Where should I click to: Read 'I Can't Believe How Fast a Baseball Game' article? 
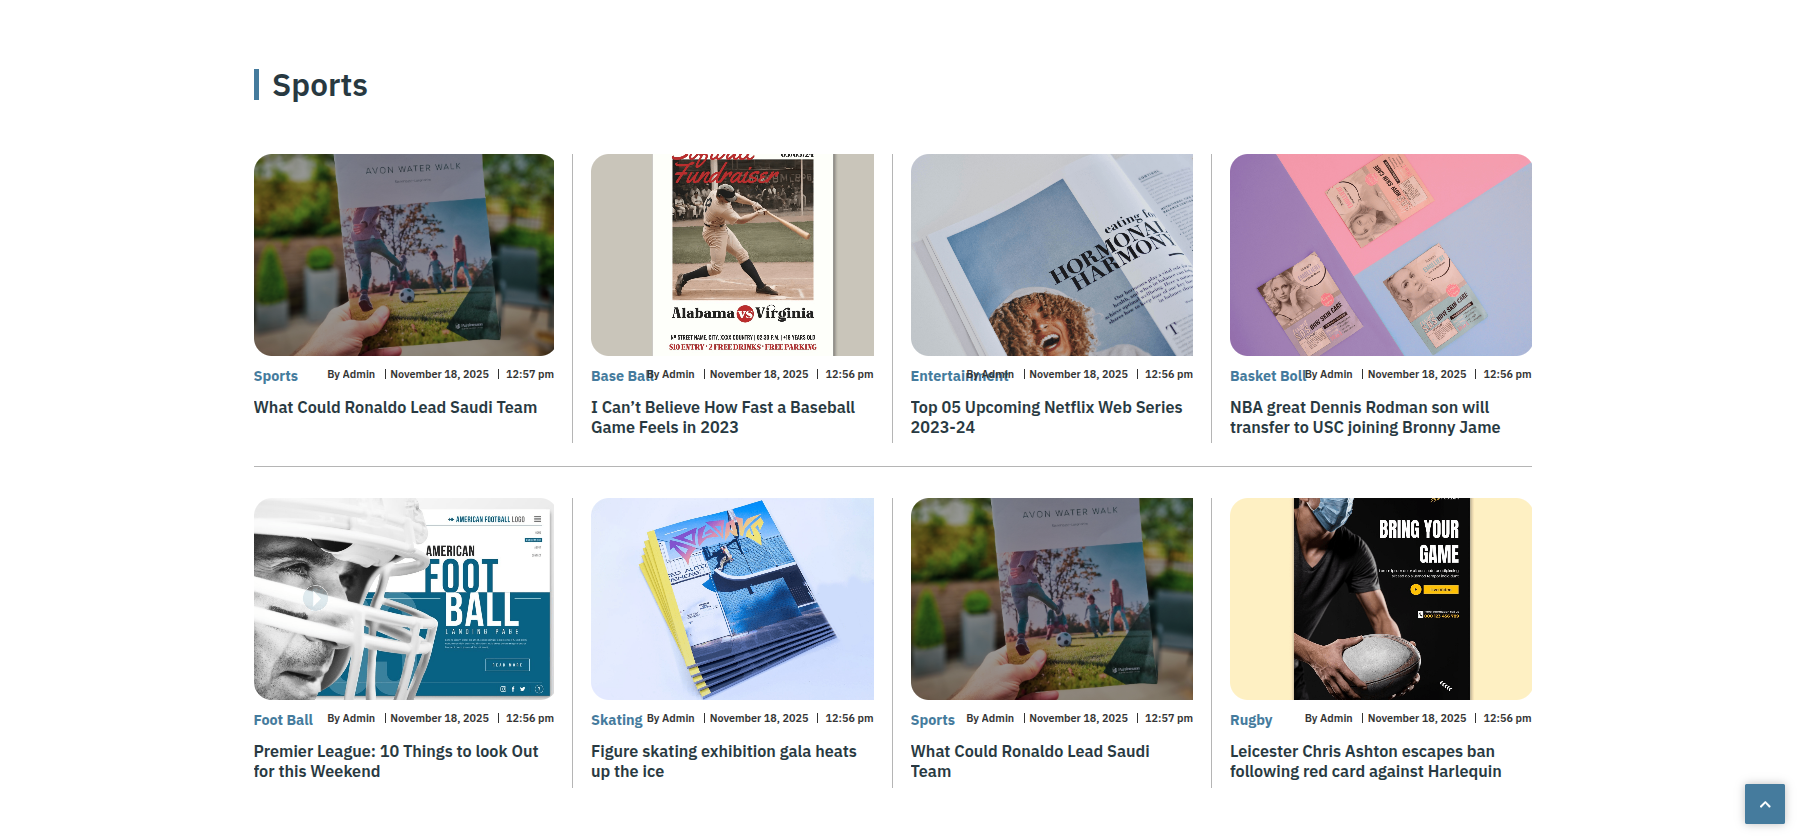722,417
